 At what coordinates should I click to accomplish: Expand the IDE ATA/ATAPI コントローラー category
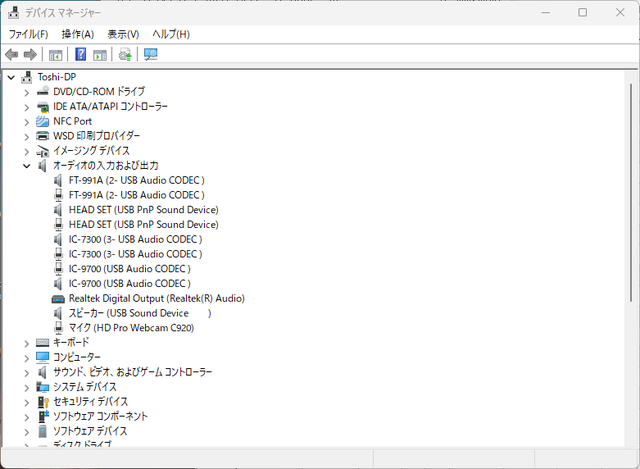tap(27, 107)
